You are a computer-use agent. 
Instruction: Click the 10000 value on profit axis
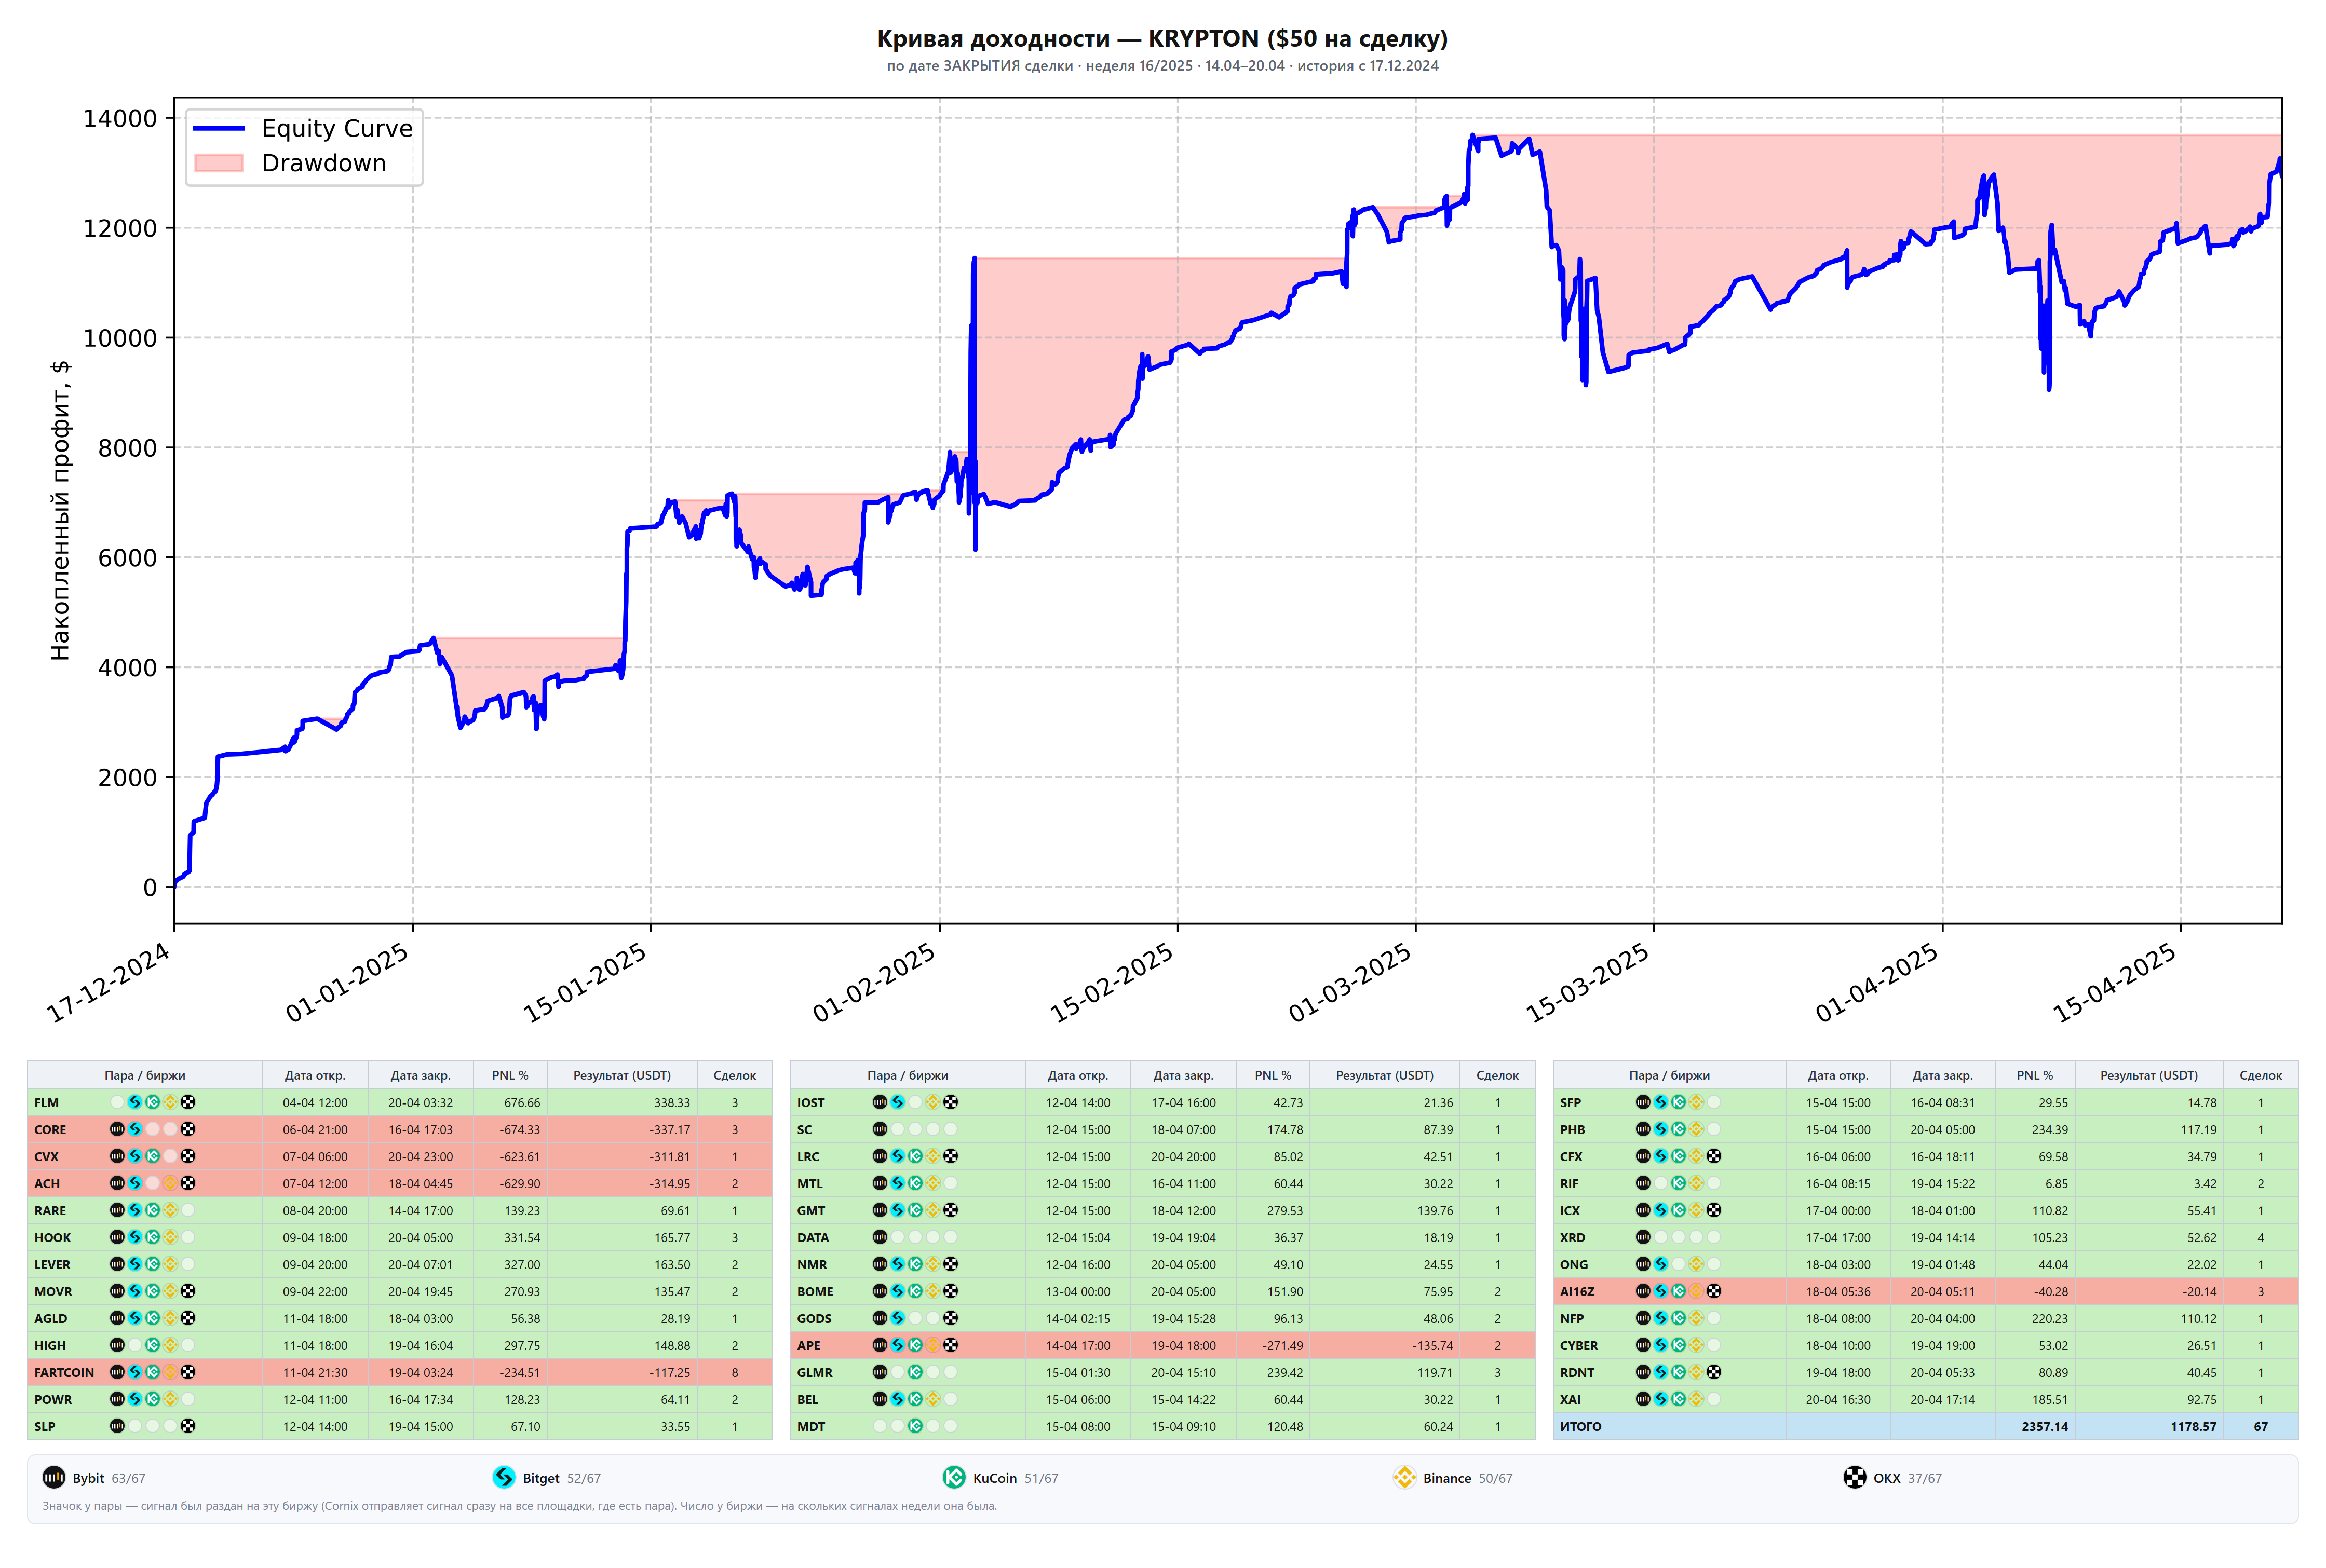(120, 338)
